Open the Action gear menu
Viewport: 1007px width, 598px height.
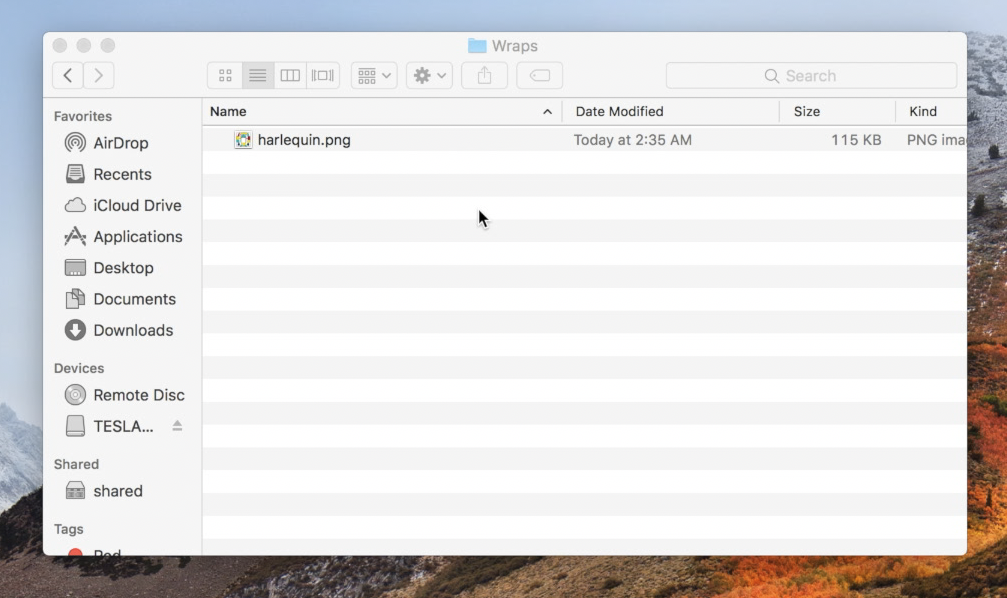tap(430, 76)
